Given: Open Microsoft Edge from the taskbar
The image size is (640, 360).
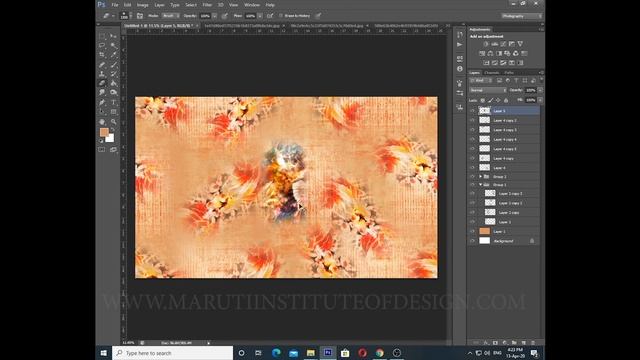Looking at the screenshot, I should 276,353.
